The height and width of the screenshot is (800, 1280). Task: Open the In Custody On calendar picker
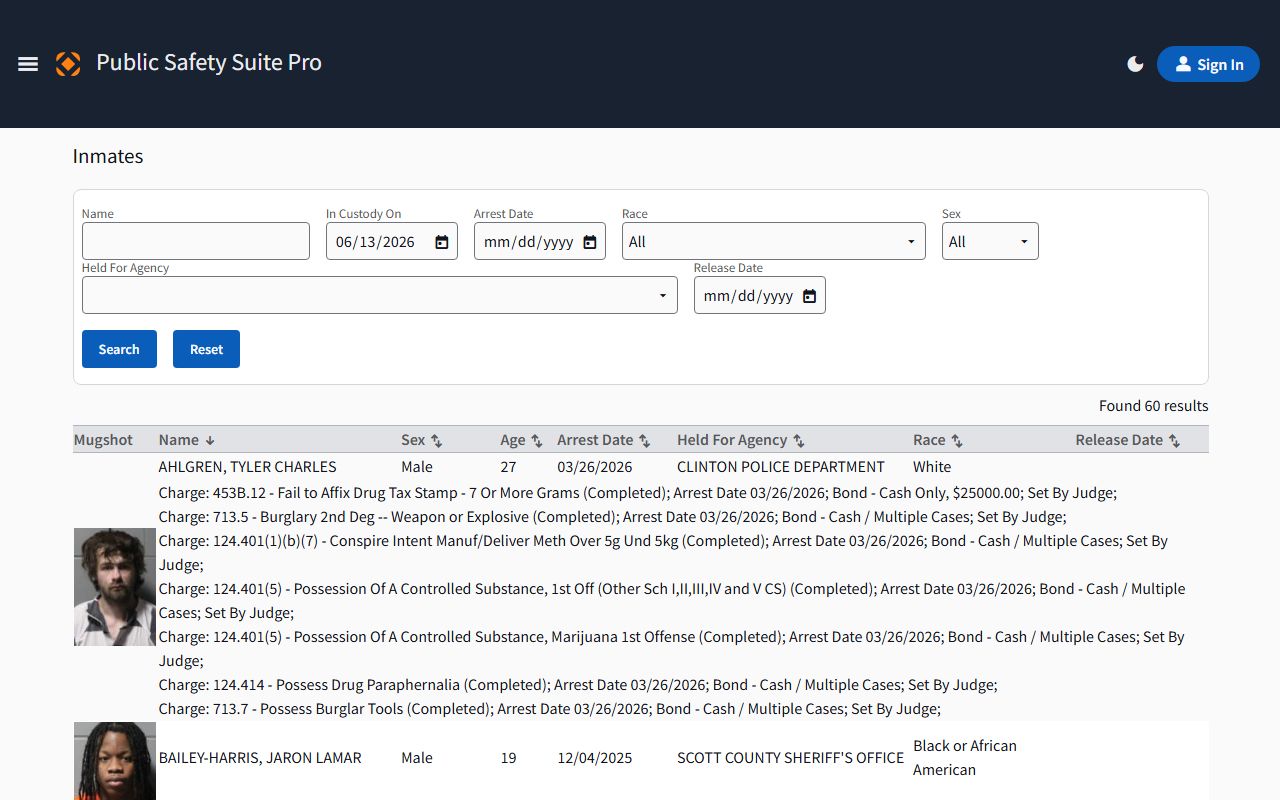coord(442,242)
